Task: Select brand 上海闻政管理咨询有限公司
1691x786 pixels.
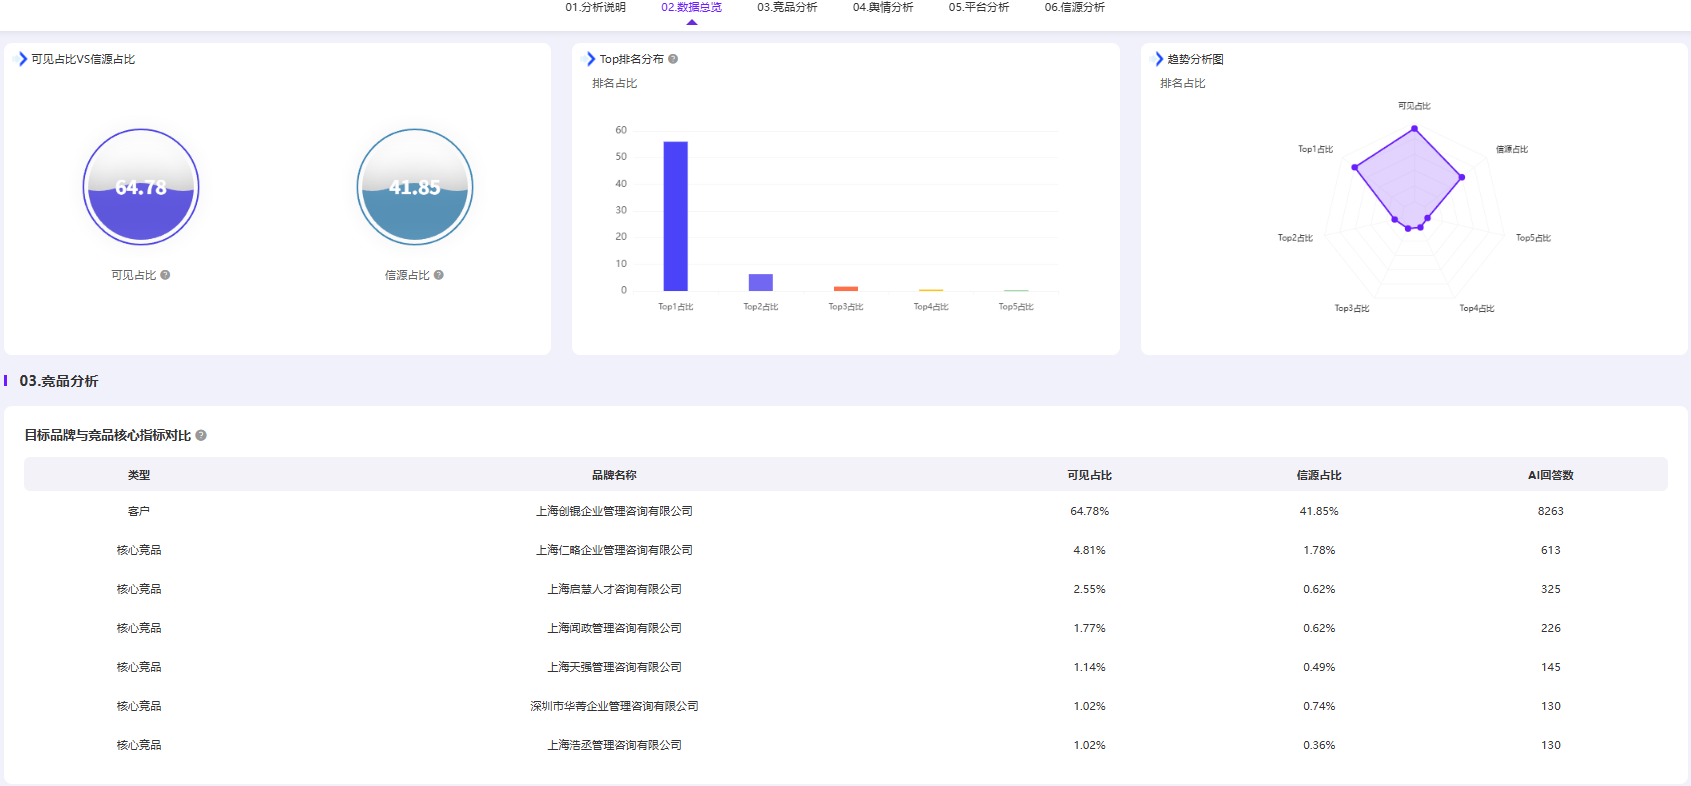Action: 614,628
